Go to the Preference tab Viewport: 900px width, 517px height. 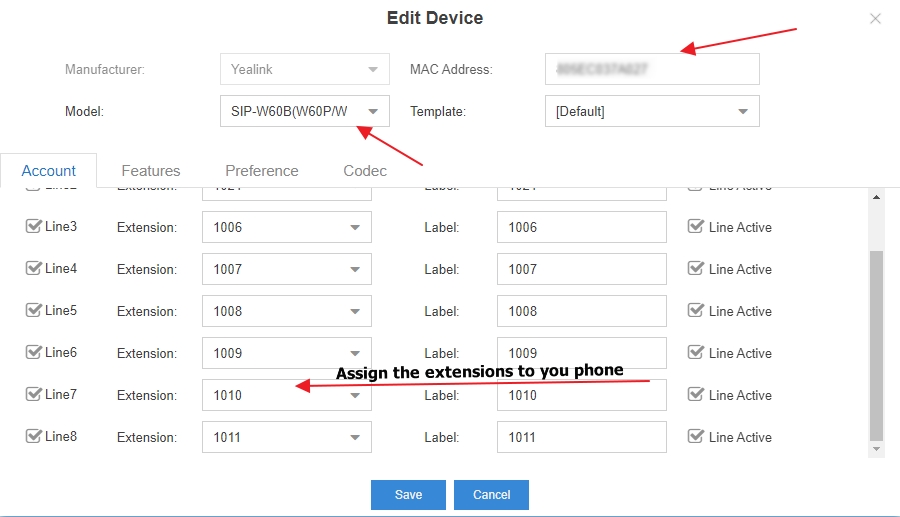(x=262, y=171)
